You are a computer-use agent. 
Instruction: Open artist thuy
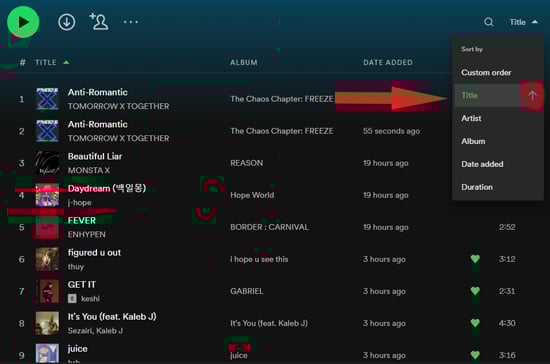(76, 267)
